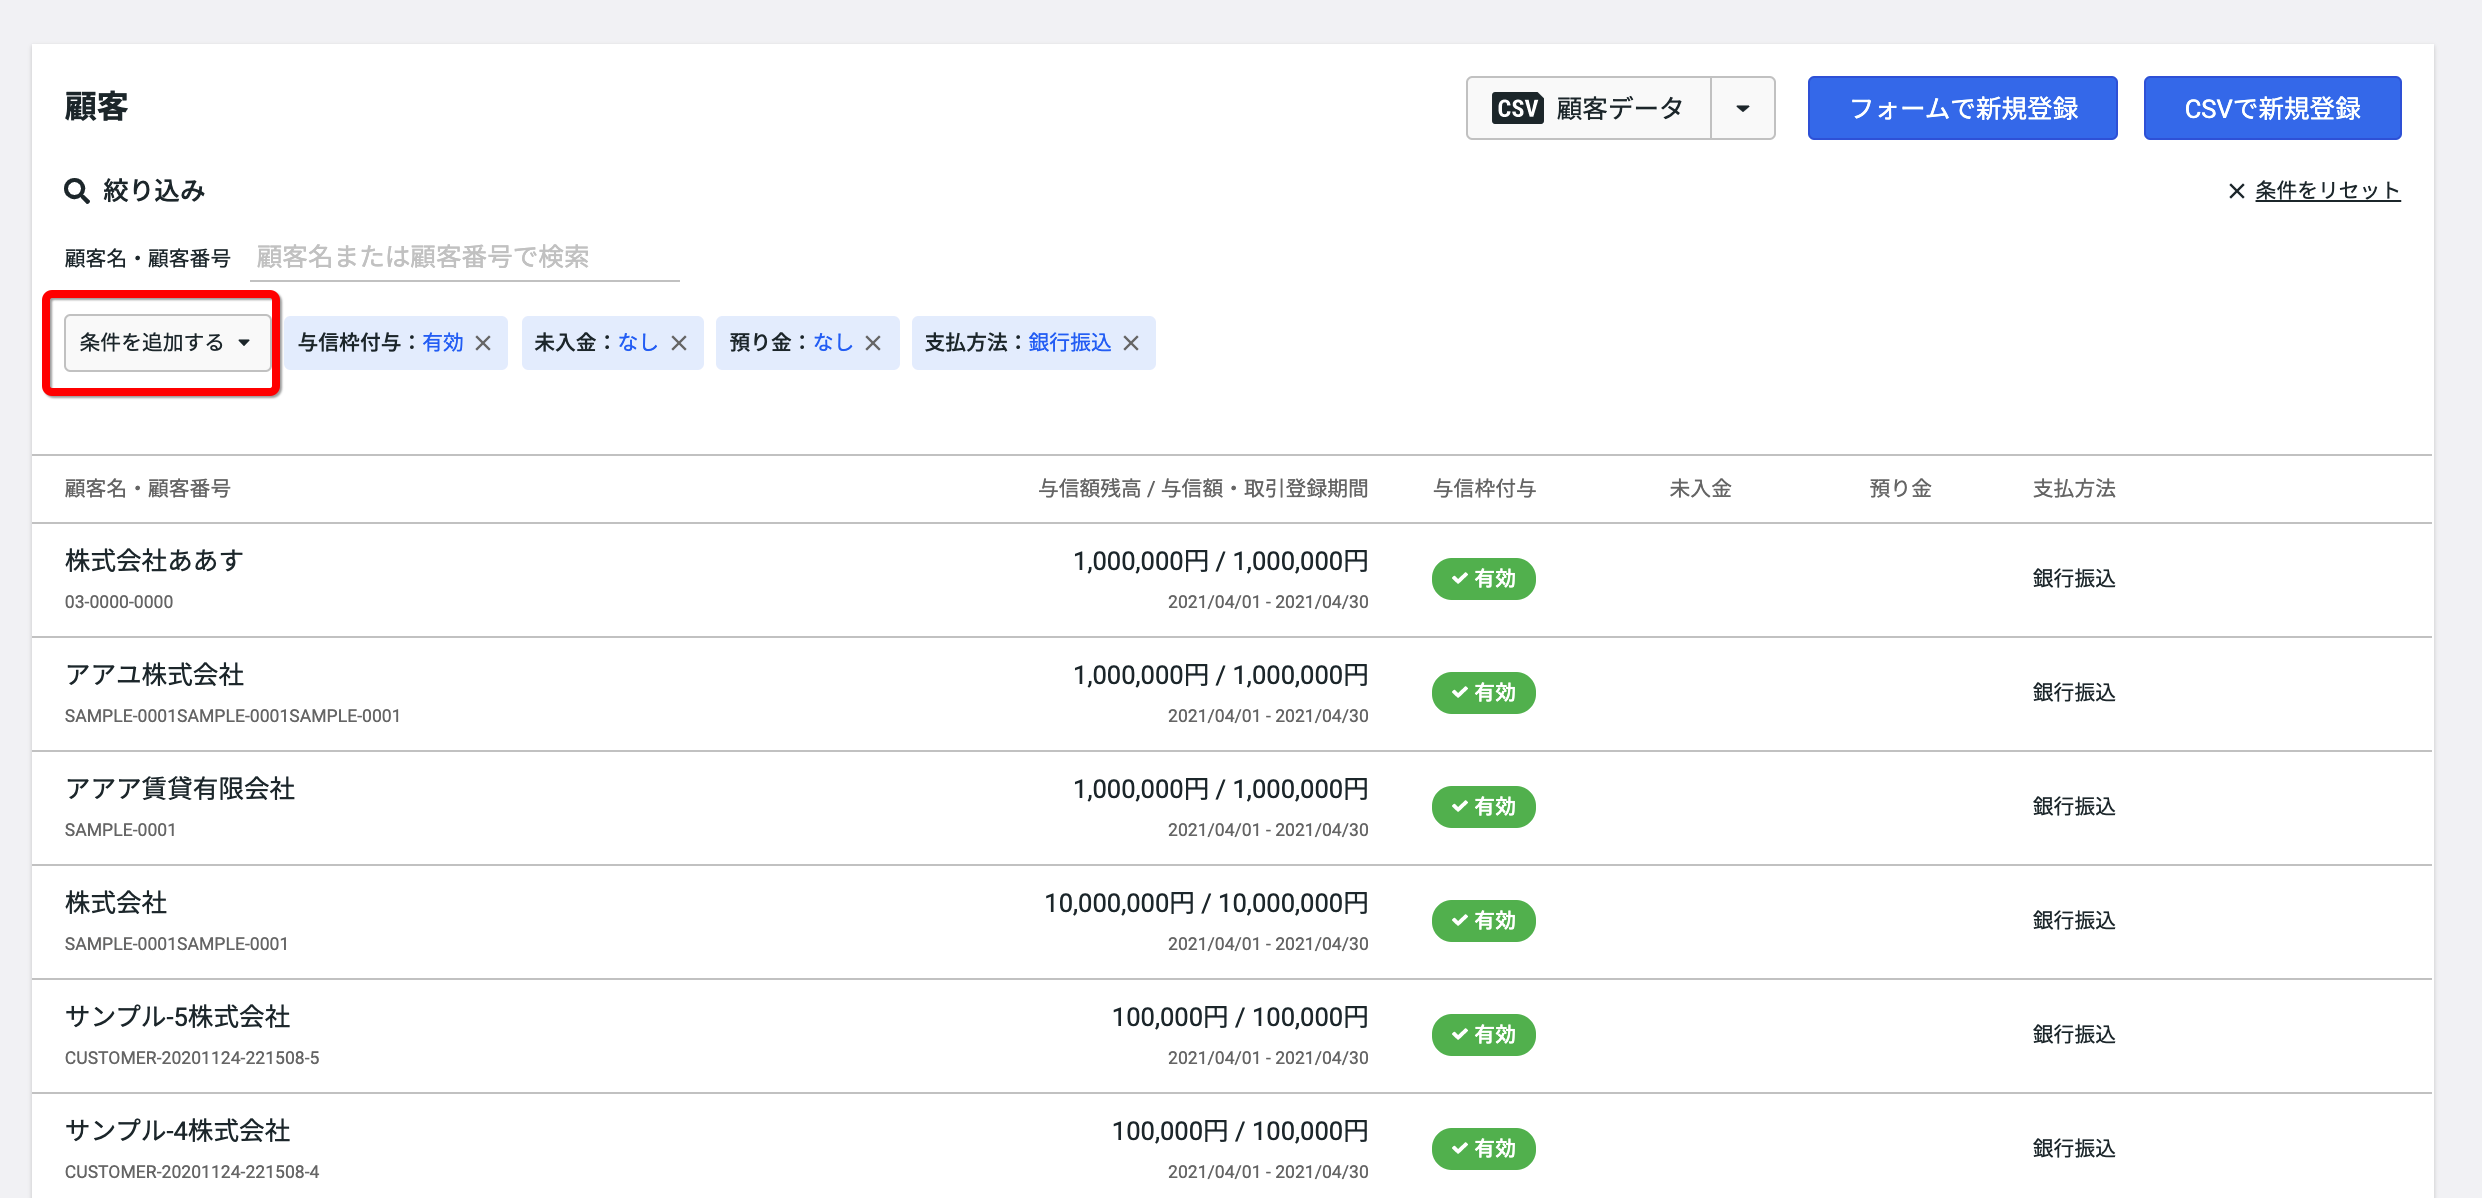Viewport: 2482px width, 1198px height.
Task: Click the 有効 badge for アアユ株式会社
Action: point(1483,693)
